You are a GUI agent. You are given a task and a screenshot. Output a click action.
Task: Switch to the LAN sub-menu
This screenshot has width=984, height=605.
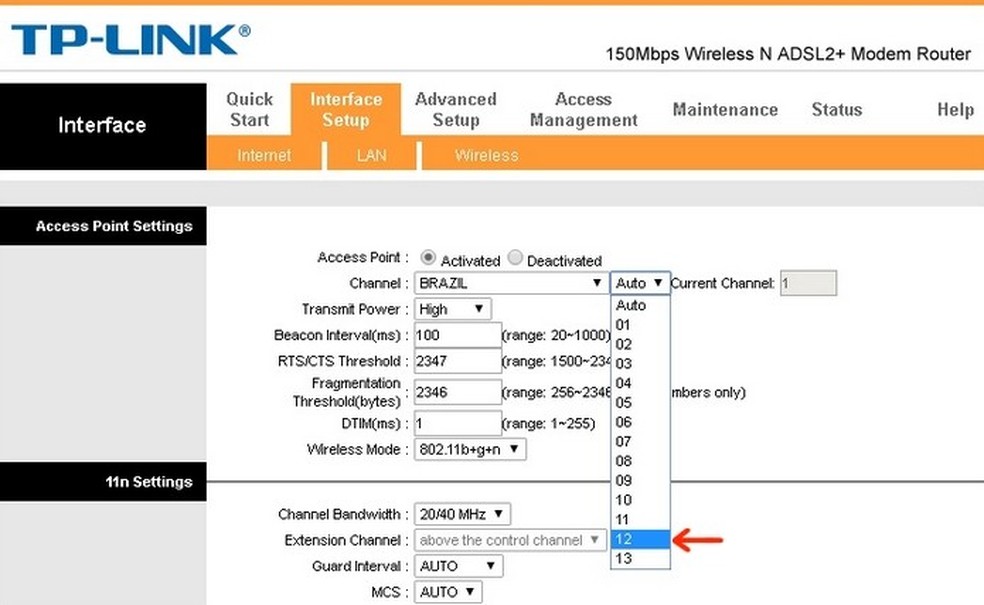click(x=371, y=155)
